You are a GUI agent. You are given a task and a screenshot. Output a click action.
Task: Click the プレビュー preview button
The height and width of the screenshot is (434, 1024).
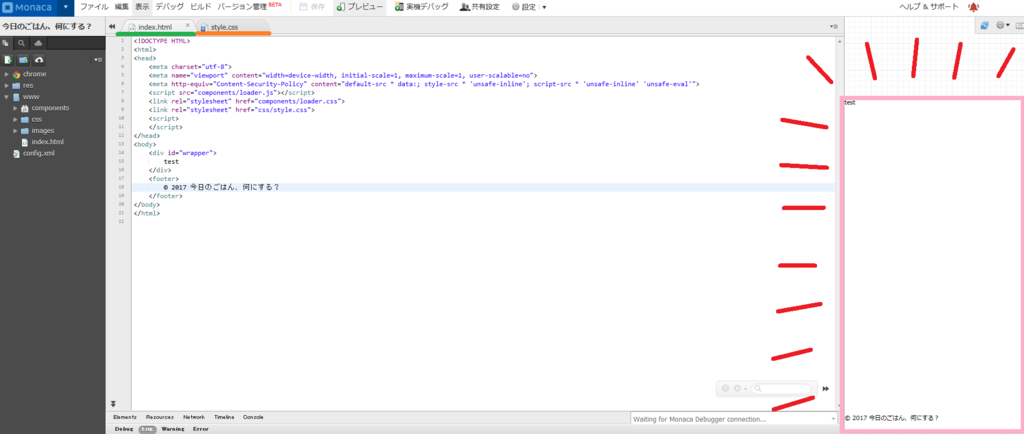[359, 7]
